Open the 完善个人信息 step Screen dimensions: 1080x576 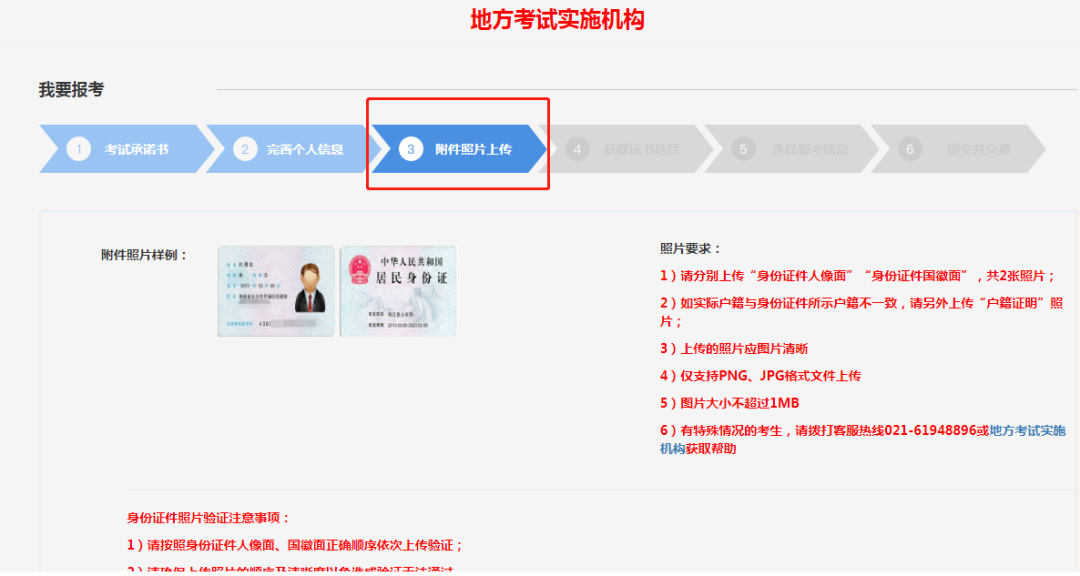tap(305, 149)
